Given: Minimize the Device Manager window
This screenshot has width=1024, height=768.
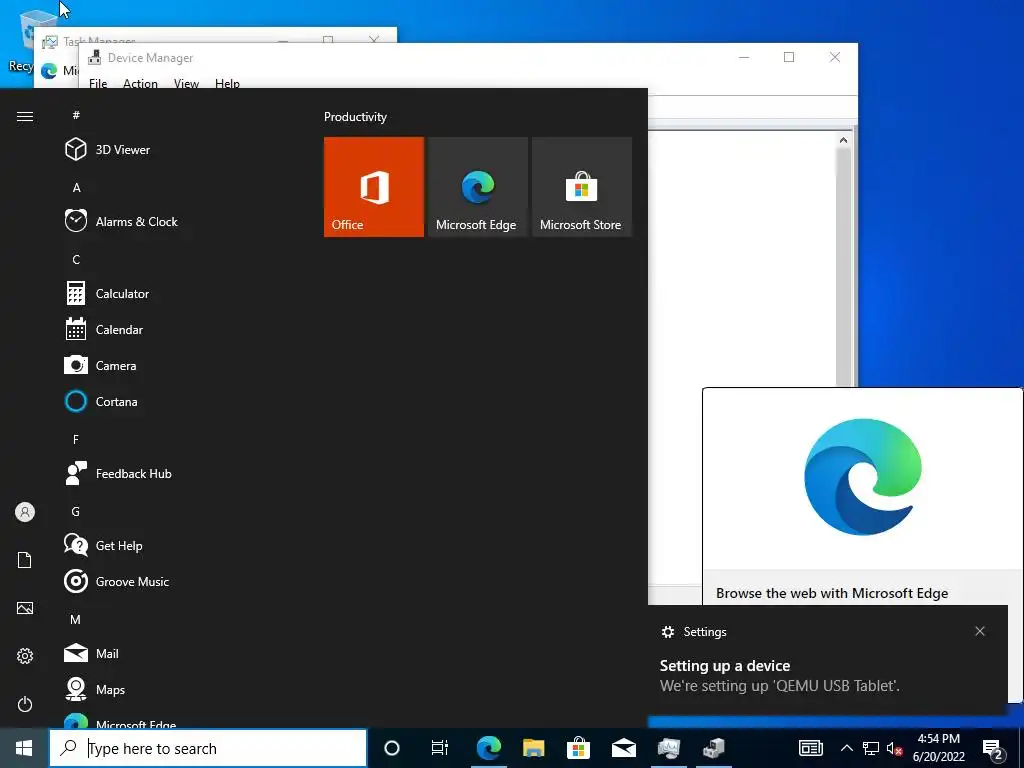Looking at the screenshot, I should point(744,57).
